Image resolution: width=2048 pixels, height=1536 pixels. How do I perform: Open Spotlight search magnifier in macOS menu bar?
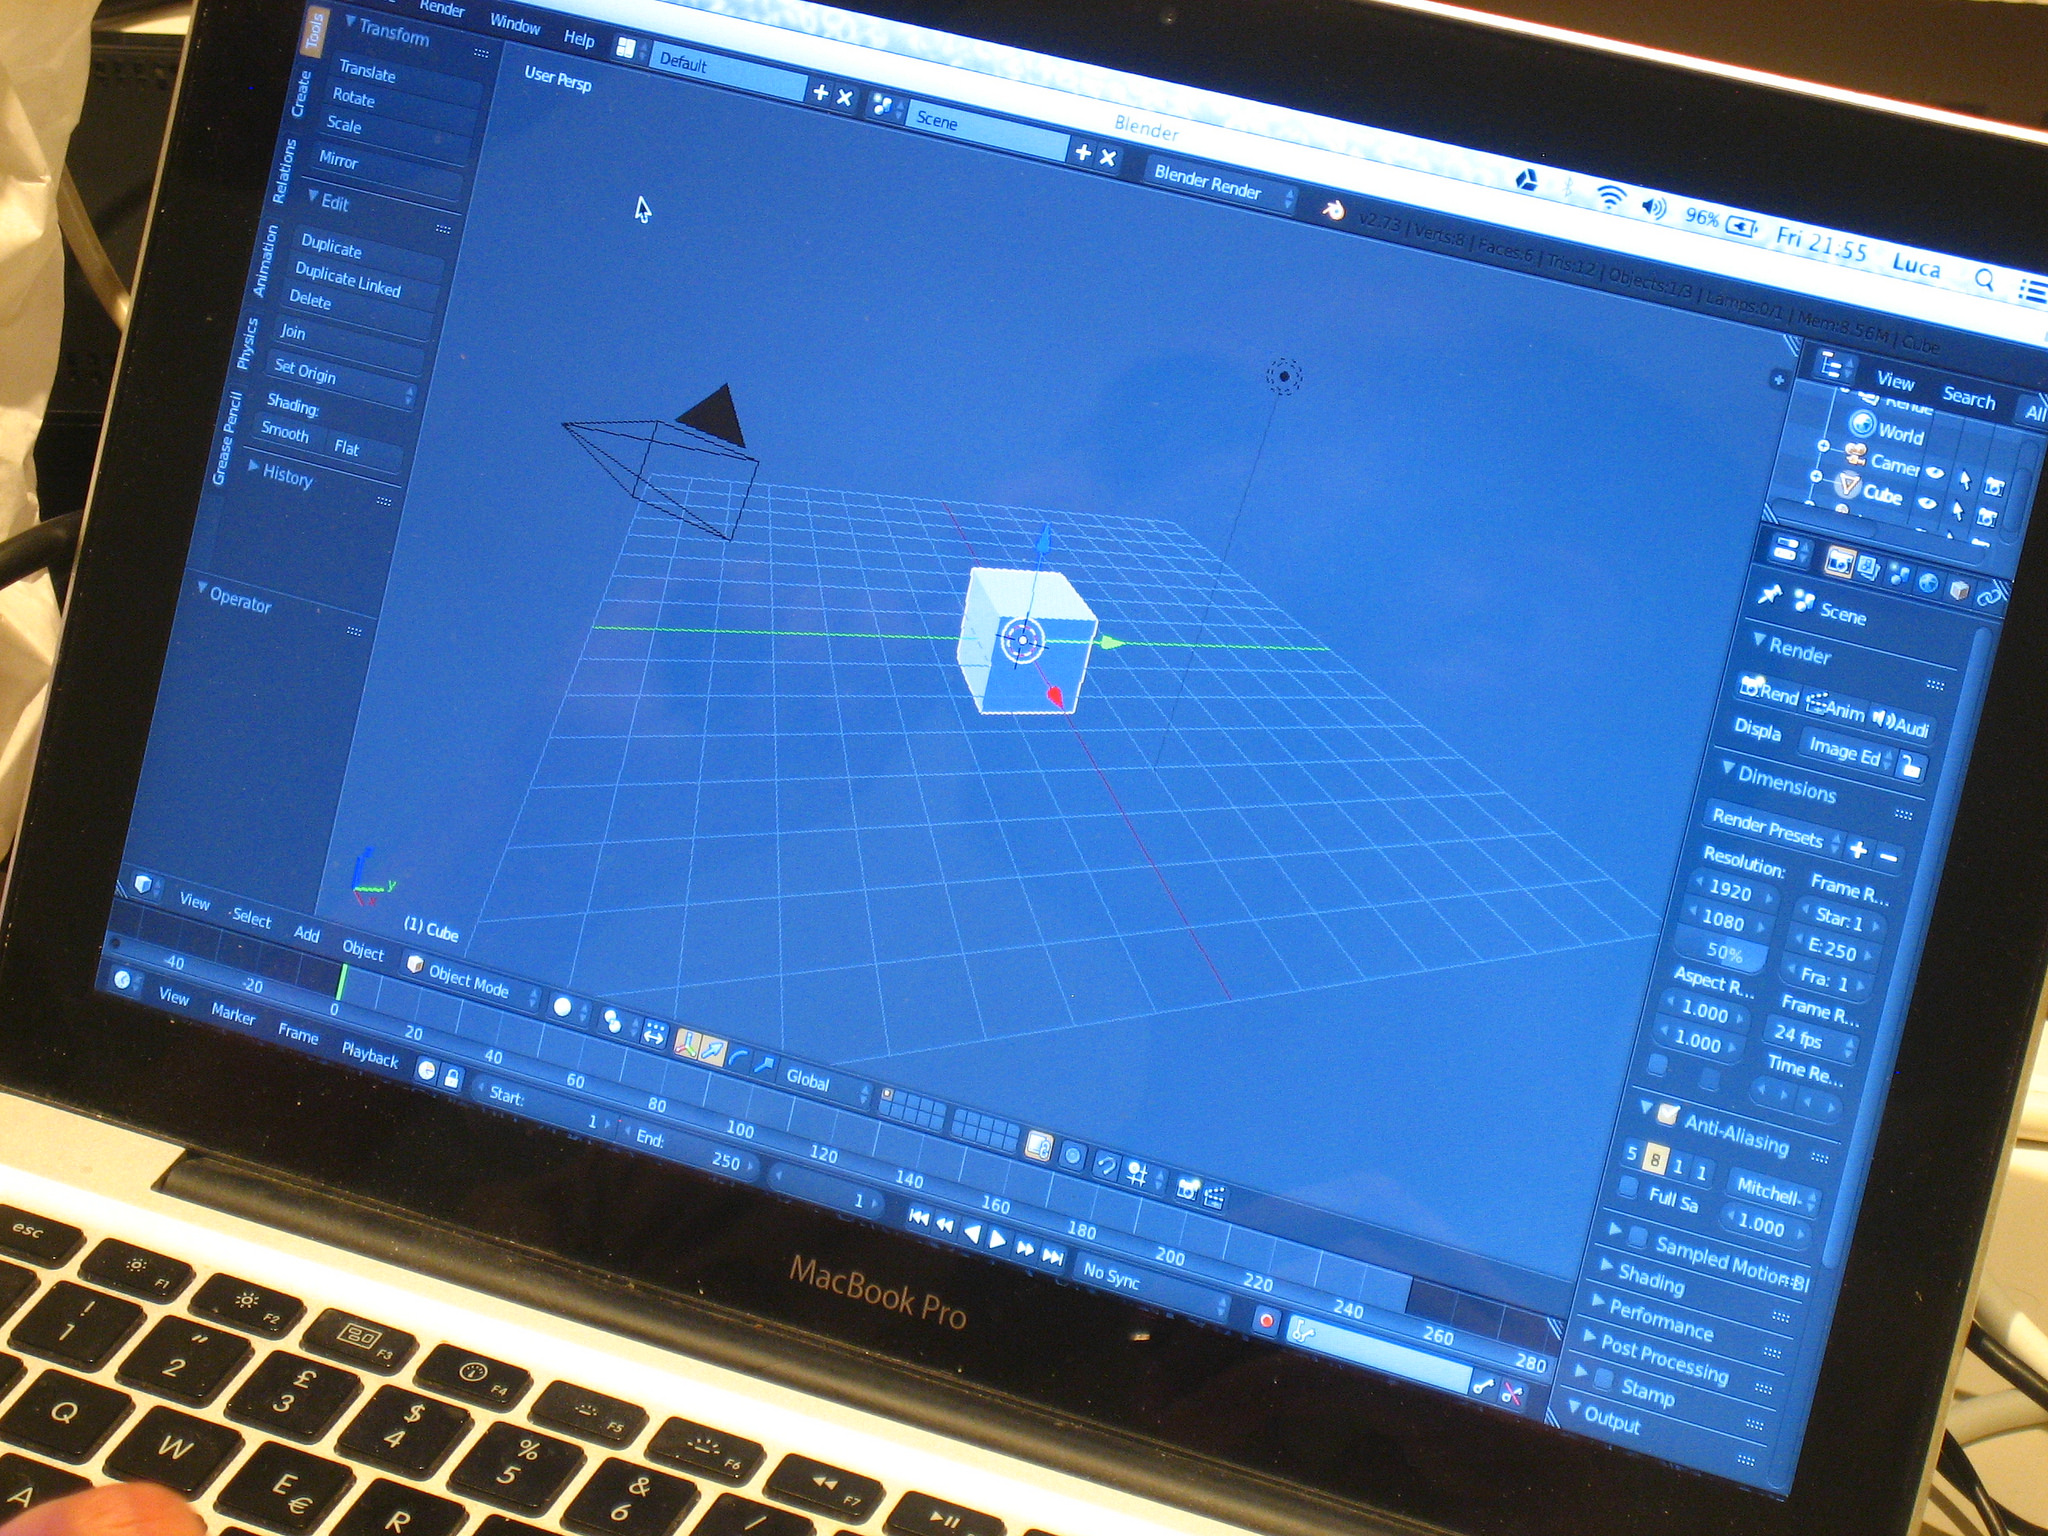click(x=1985, y=279)
